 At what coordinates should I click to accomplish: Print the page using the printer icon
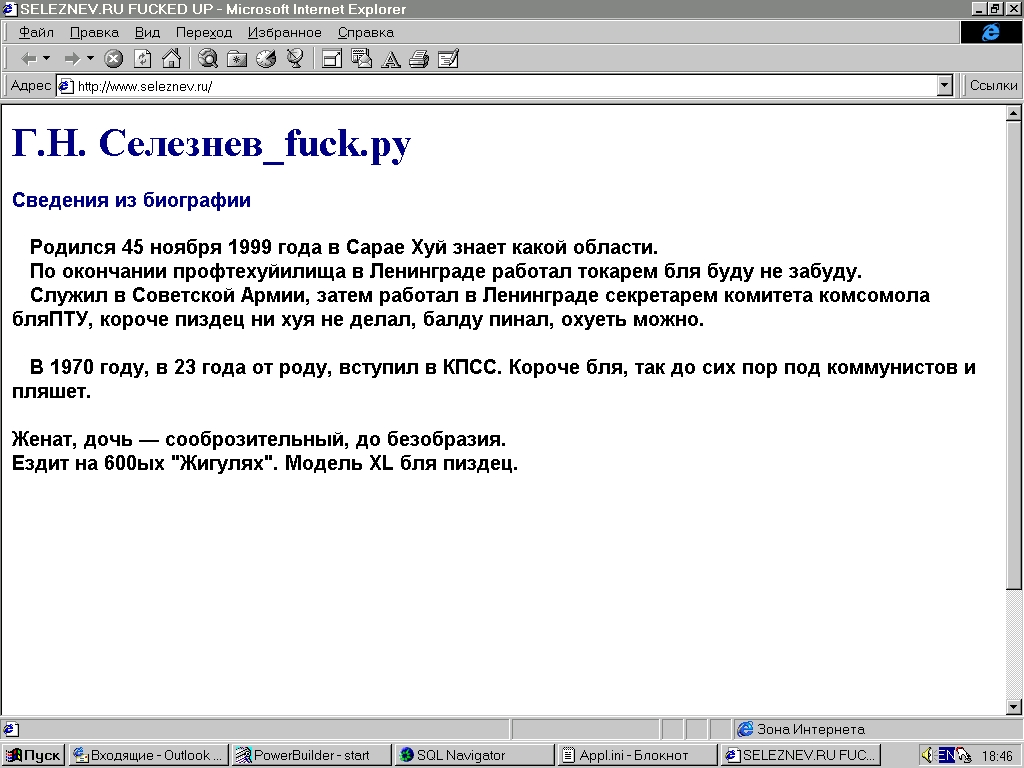pyautogui.click(x=419, y=59)
